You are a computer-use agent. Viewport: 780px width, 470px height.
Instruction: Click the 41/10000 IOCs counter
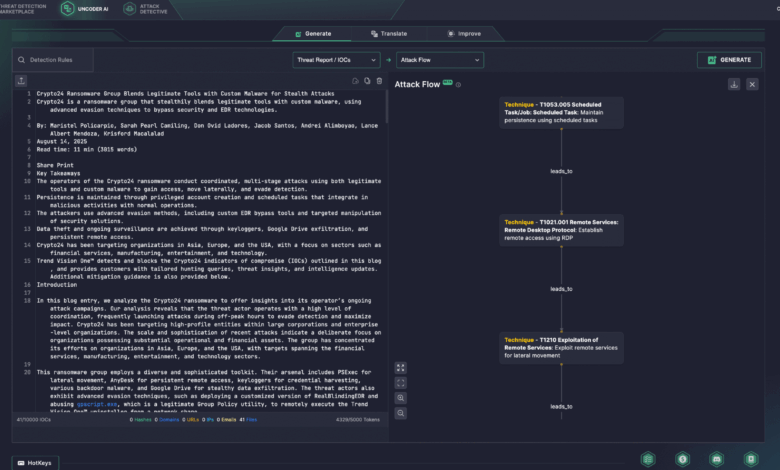click(x=34, y=420)
